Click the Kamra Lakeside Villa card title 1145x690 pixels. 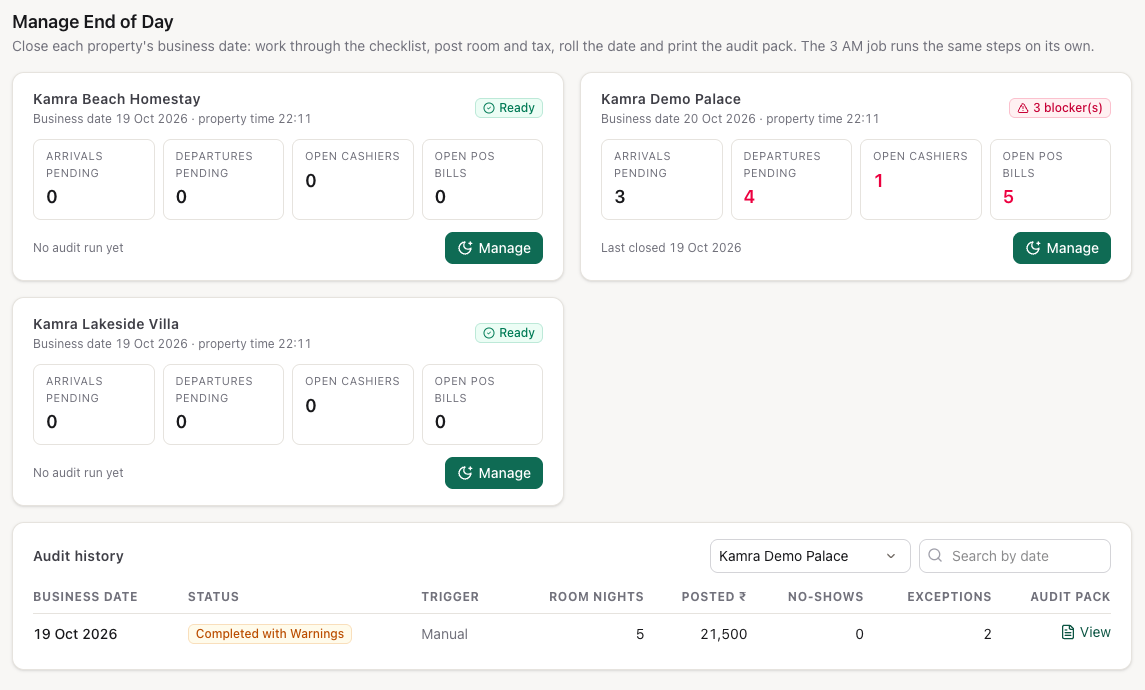tap(106, 324)
